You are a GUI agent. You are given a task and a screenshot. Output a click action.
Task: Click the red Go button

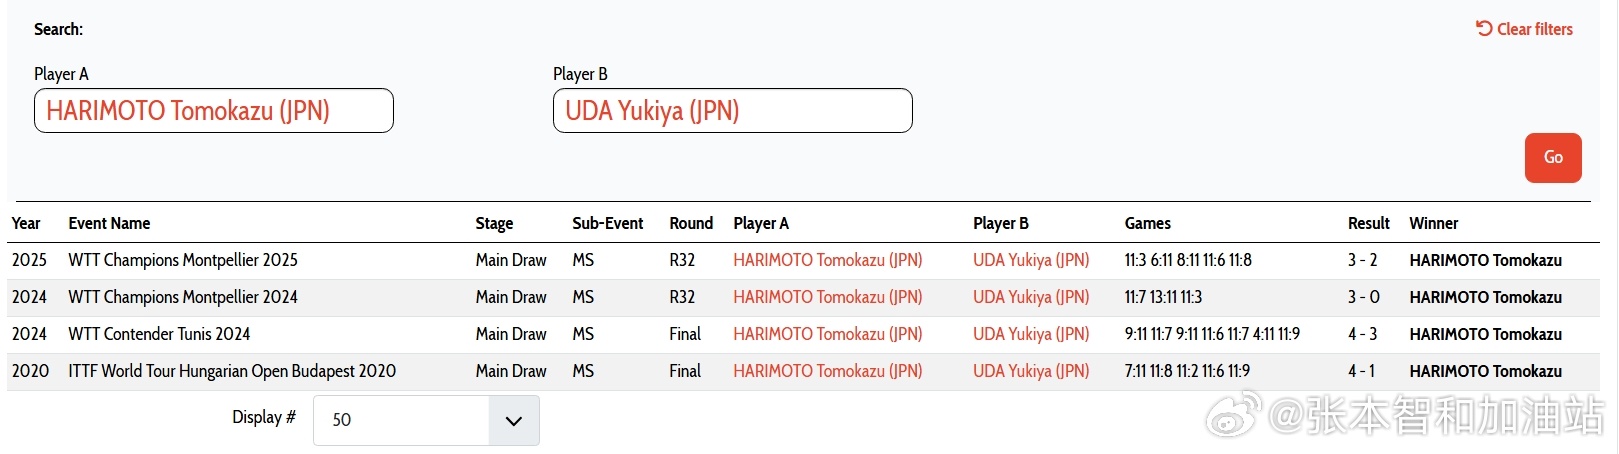(x=1553, y=158)
